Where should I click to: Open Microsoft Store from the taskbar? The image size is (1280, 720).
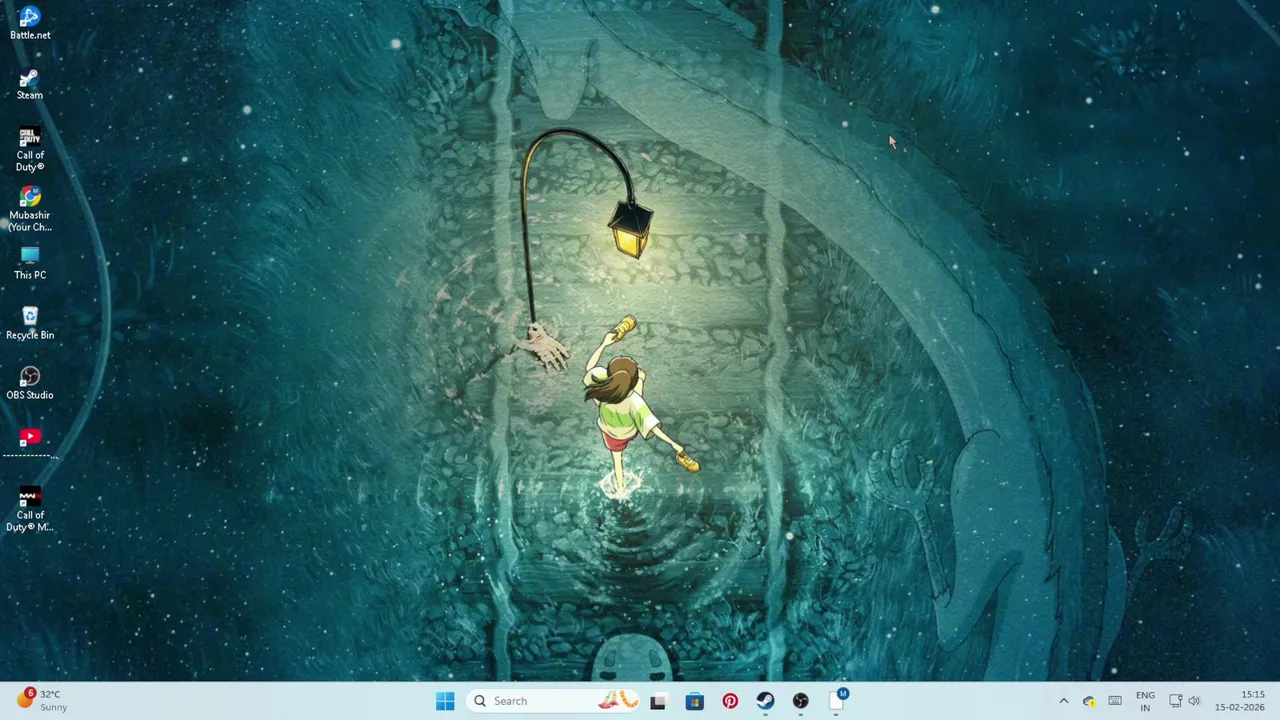(694, 701)
